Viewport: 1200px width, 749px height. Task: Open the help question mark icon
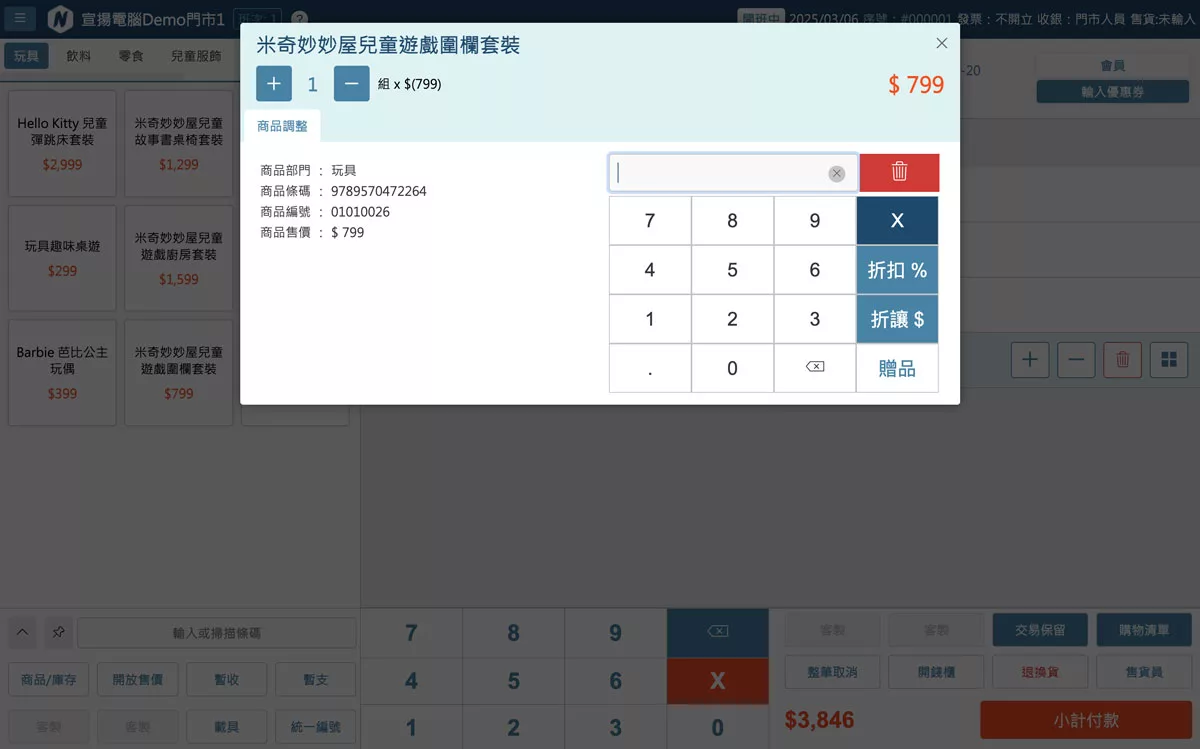[299, 19]
